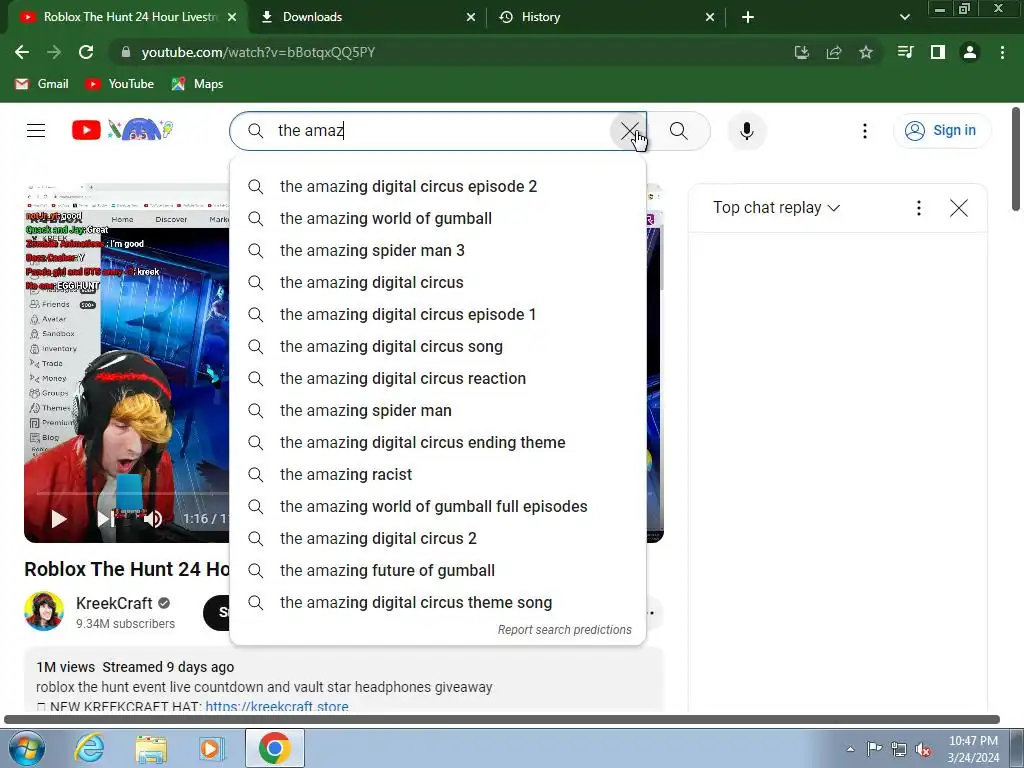This screenshot has height=768, width=1024.
Task: Open Windows Start menu
Action: coord(26,748)
